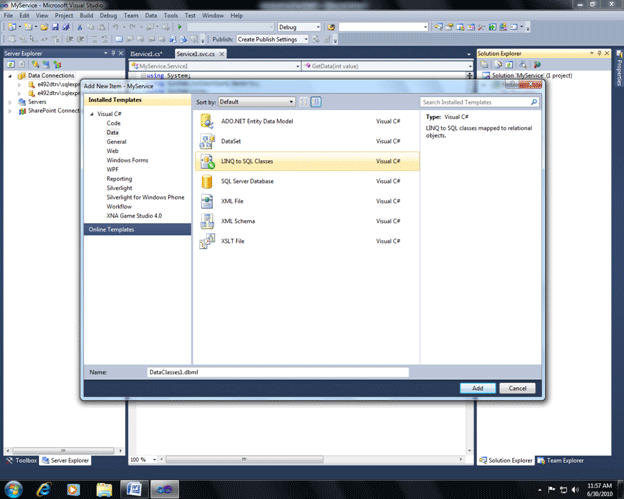
Task: Open the GetData(int value) member dropdown
Action: (388, 66)
